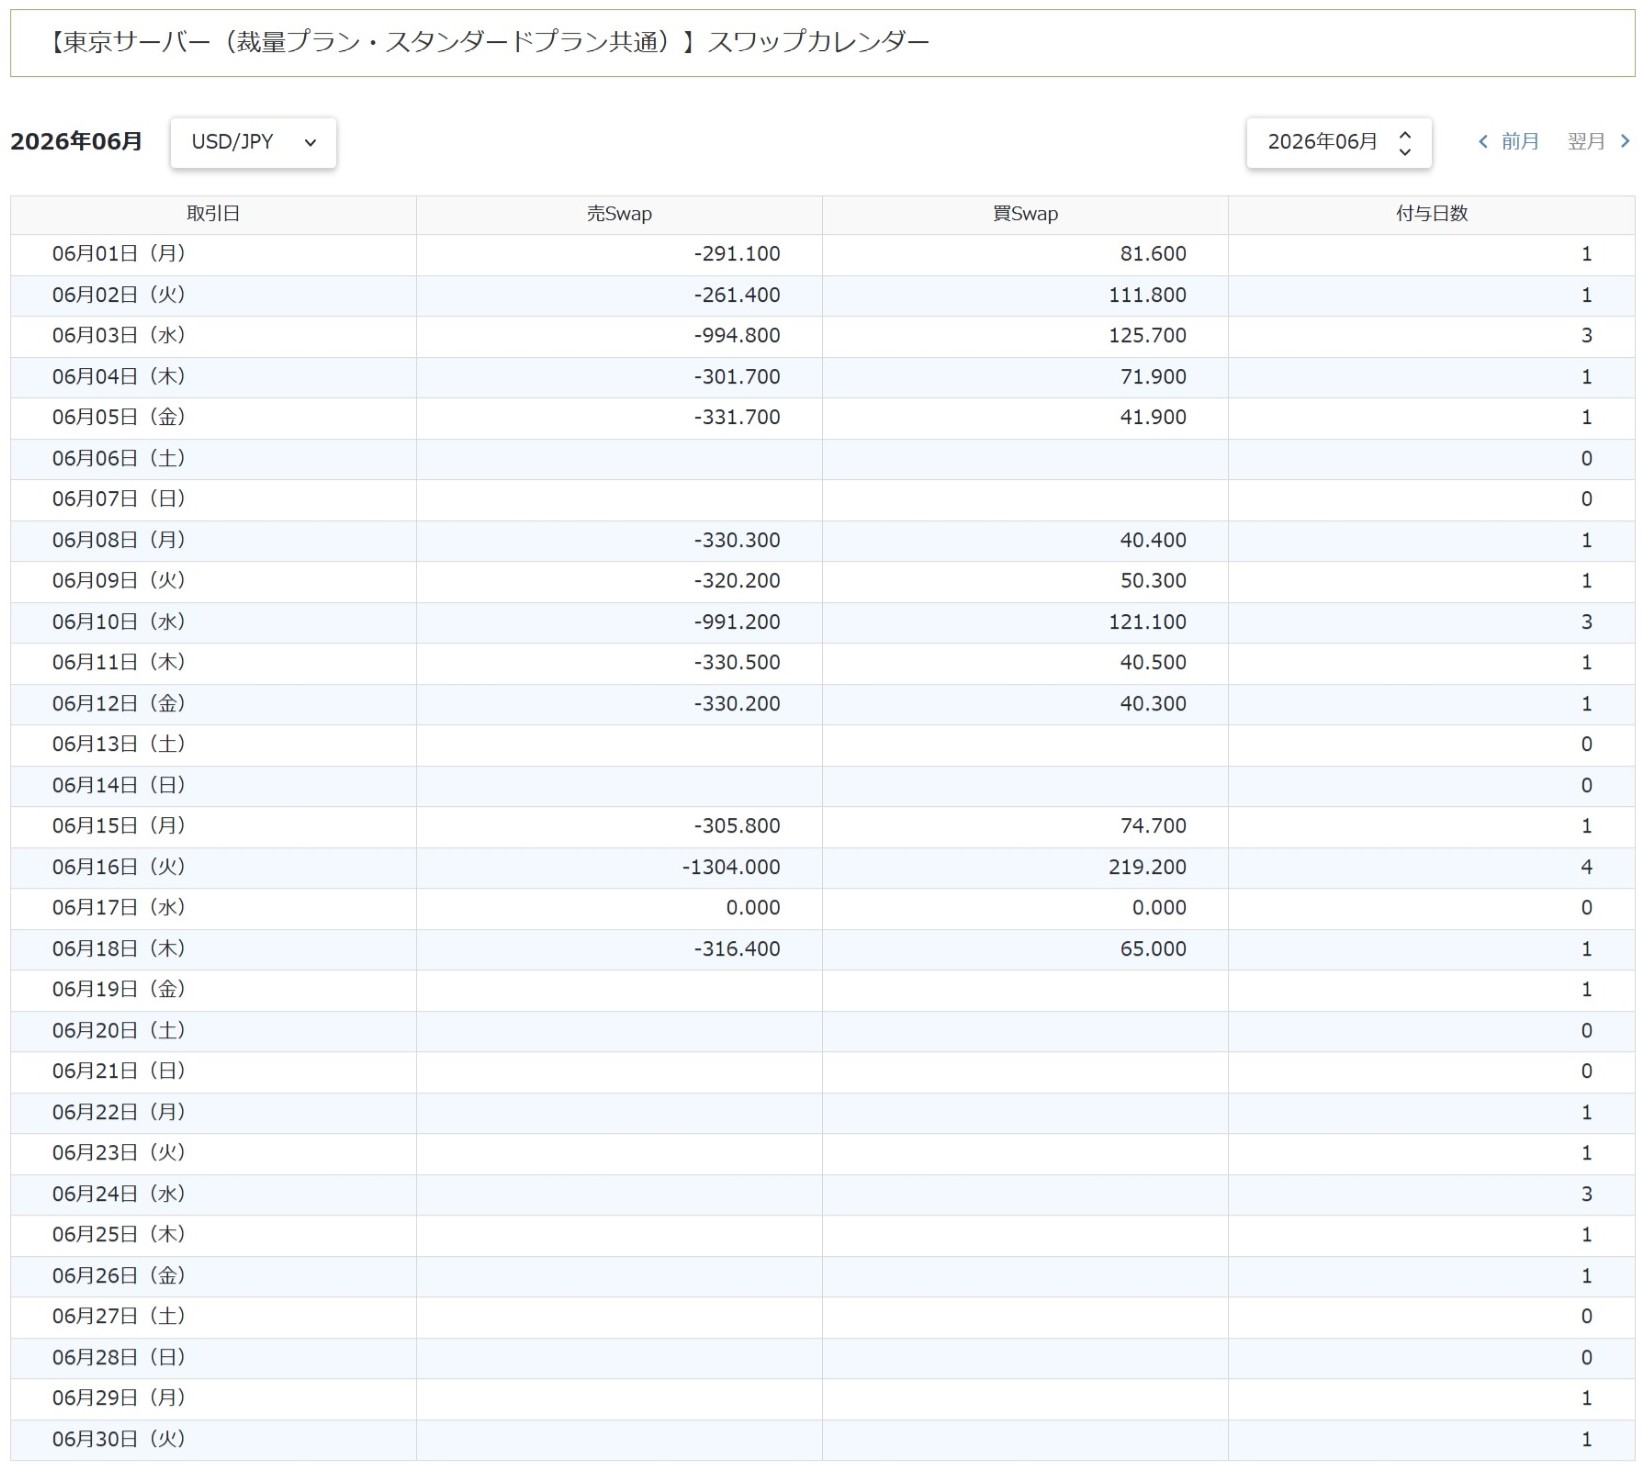Click the buy swap value 111.800
The height and width of the screenshot is (1471, 1645).
(1147, 295)
